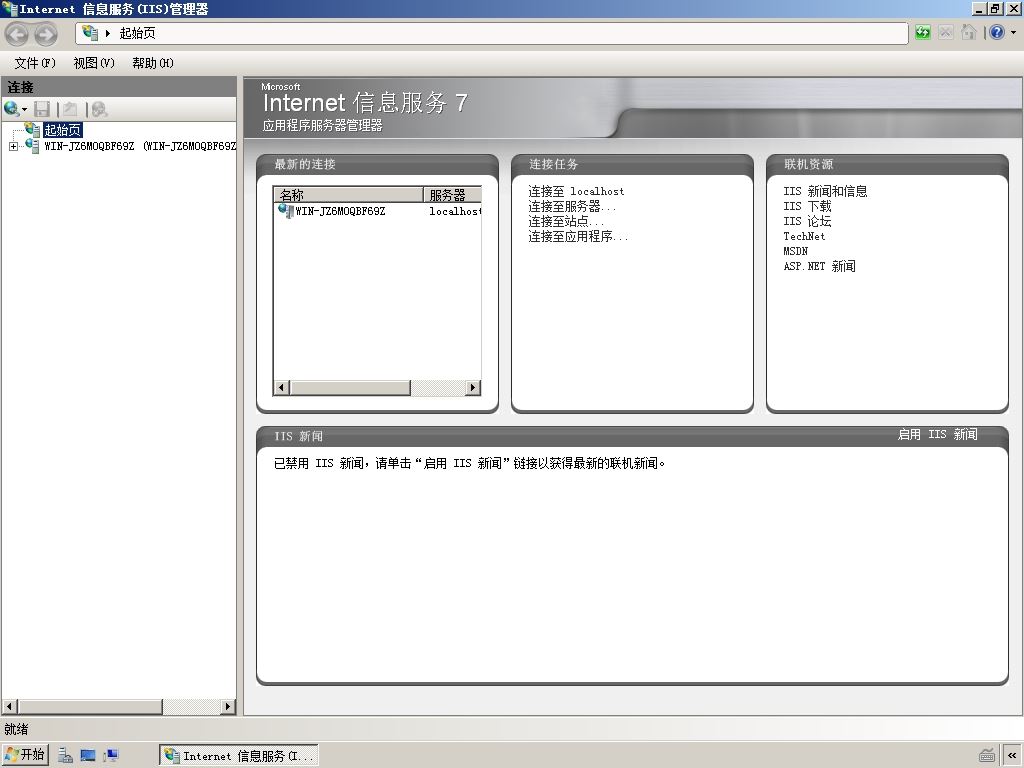Image resolution: width=1024 pixels, height=768 pixels.
Task: Open the 视图(V) menu
Action: pos(93,63)
